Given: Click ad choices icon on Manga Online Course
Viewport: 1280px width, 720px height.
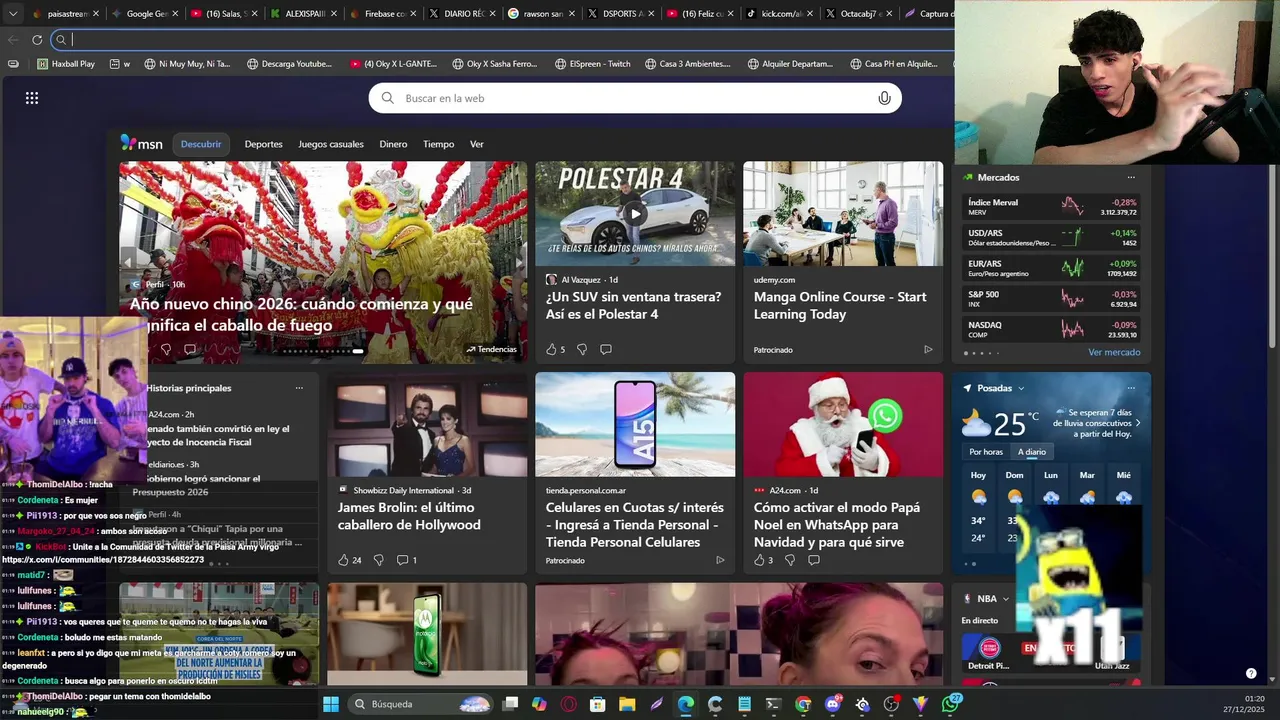Looking at the screenshot, I should coord(928,350).
